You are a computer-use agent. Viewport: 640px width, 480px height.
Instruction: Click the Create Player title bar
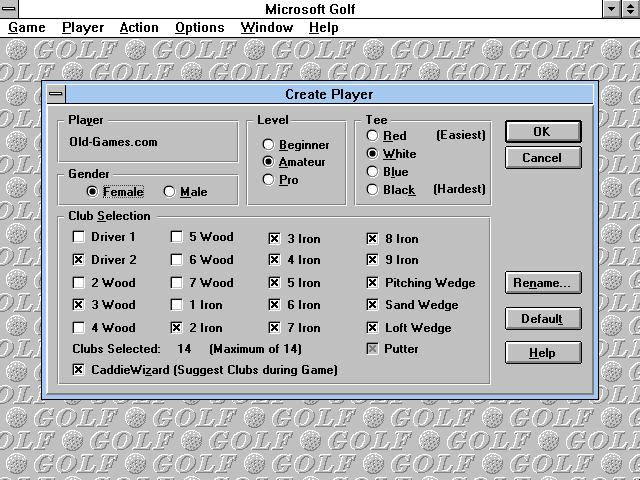tap(329, 94)
